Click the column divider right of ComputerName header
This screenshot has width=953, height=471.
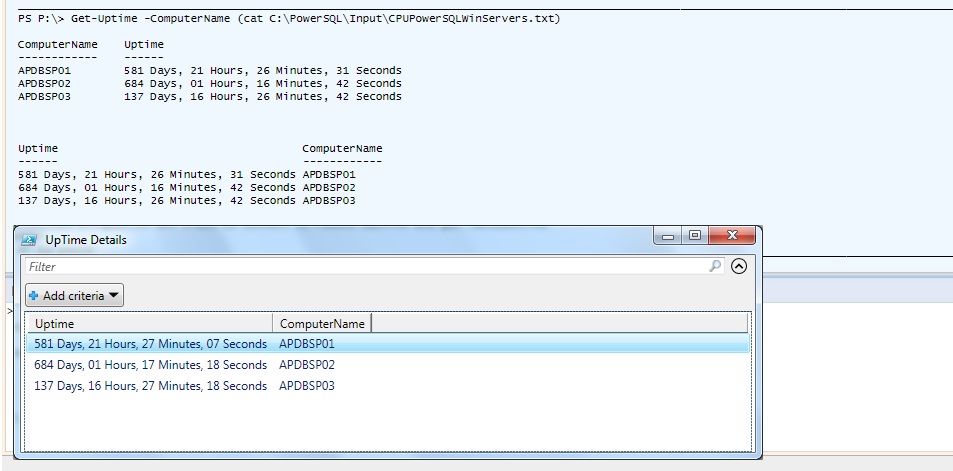(372, 324)
